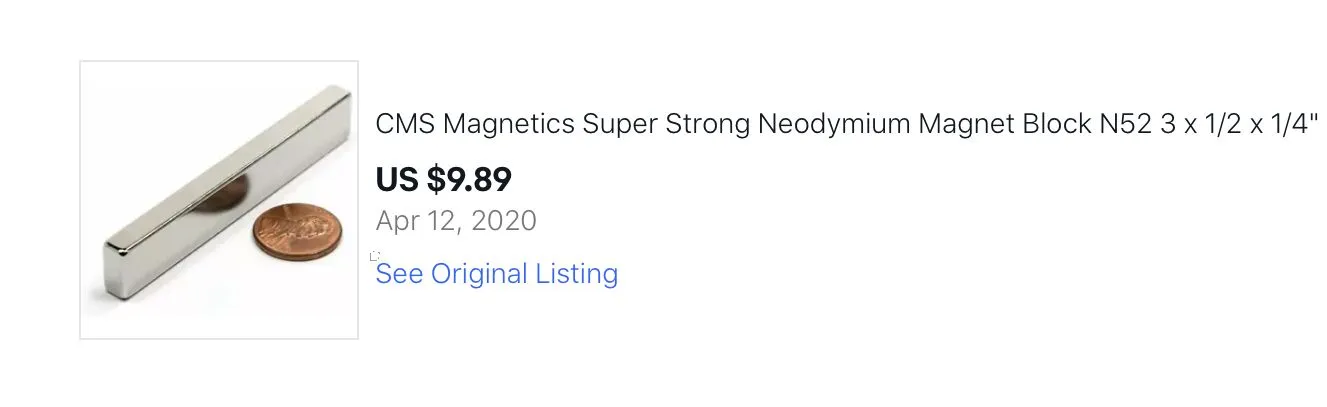
Task: Click the small dashed-square icon above the link
Action: pyautogui.click(x=375, y=256)
